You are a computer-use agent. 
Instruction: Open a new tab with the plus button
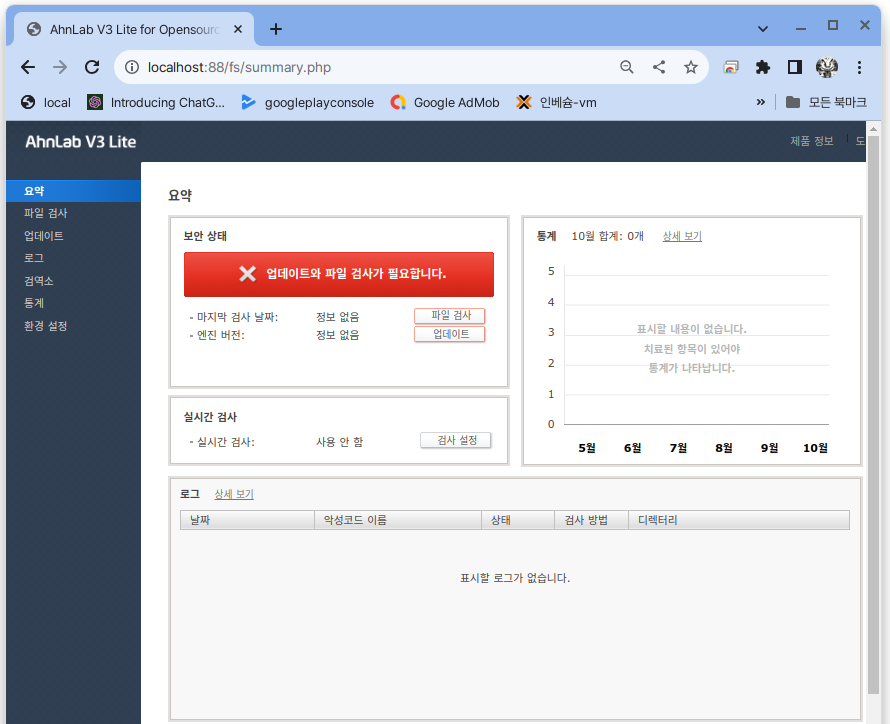276,29
